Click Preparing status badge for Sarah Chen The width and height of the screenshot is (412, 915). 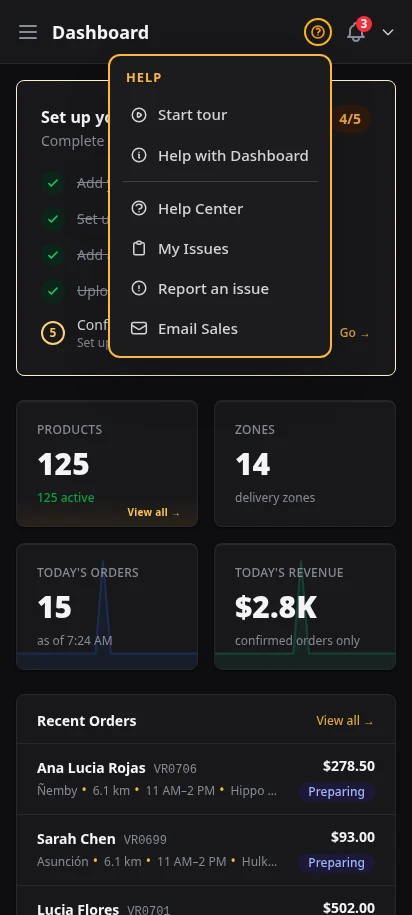click(336, 863)
